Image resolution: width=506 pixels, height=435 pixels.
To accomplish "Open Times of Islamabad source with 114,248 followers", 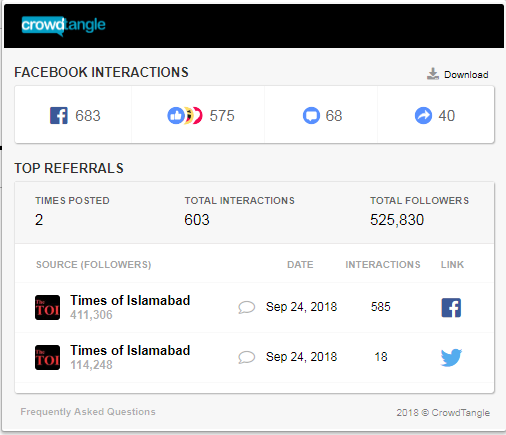I will pos(130,350).
